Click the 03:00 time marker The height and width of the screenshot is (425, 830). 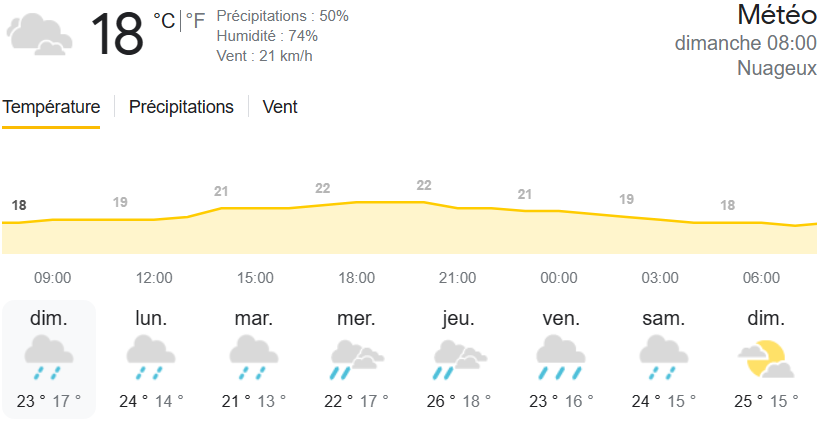pyautogui.click(x=660, y=278)
